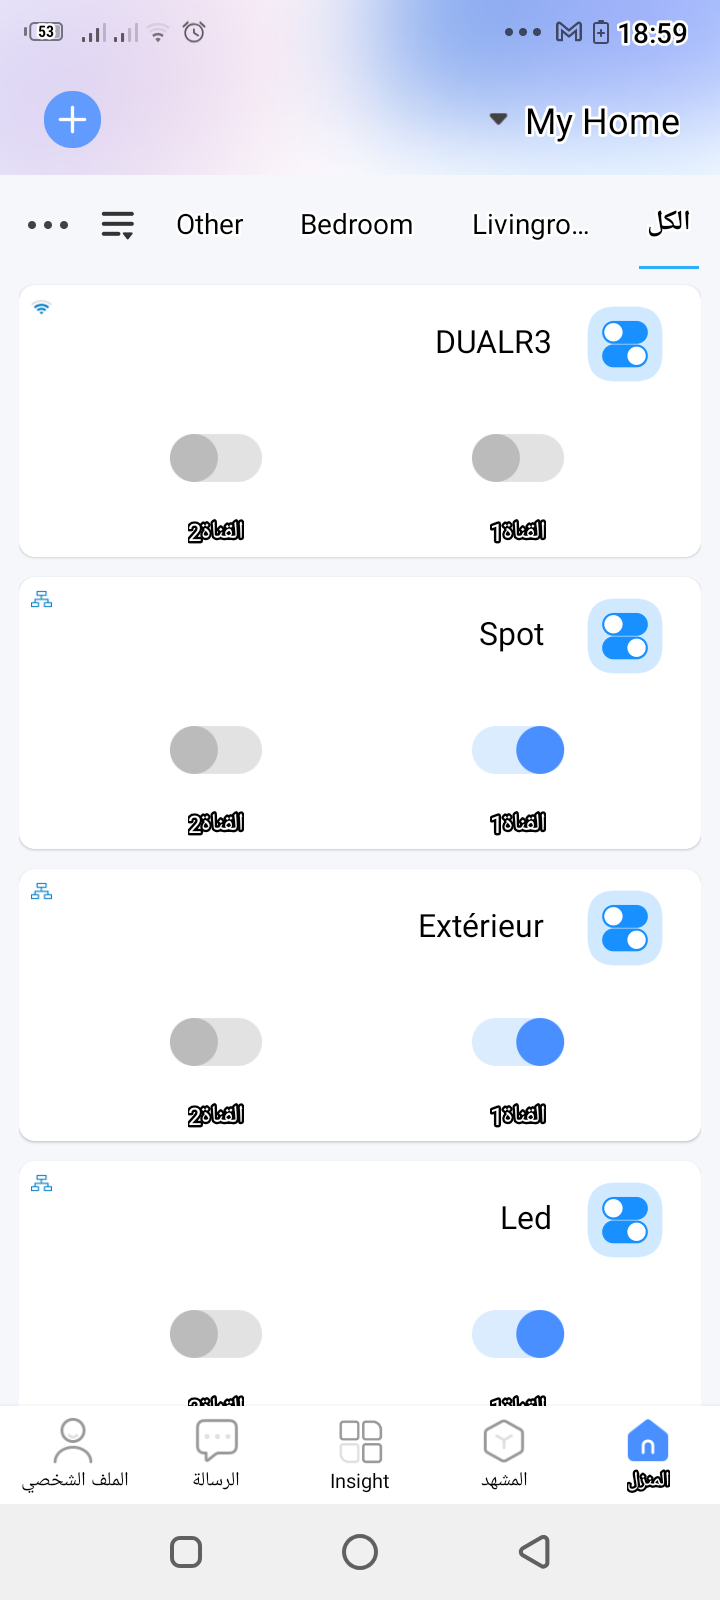720x1600 pixels.
Task: Open the Insight tab in bottom bar
Action: tap(360, 1455)
